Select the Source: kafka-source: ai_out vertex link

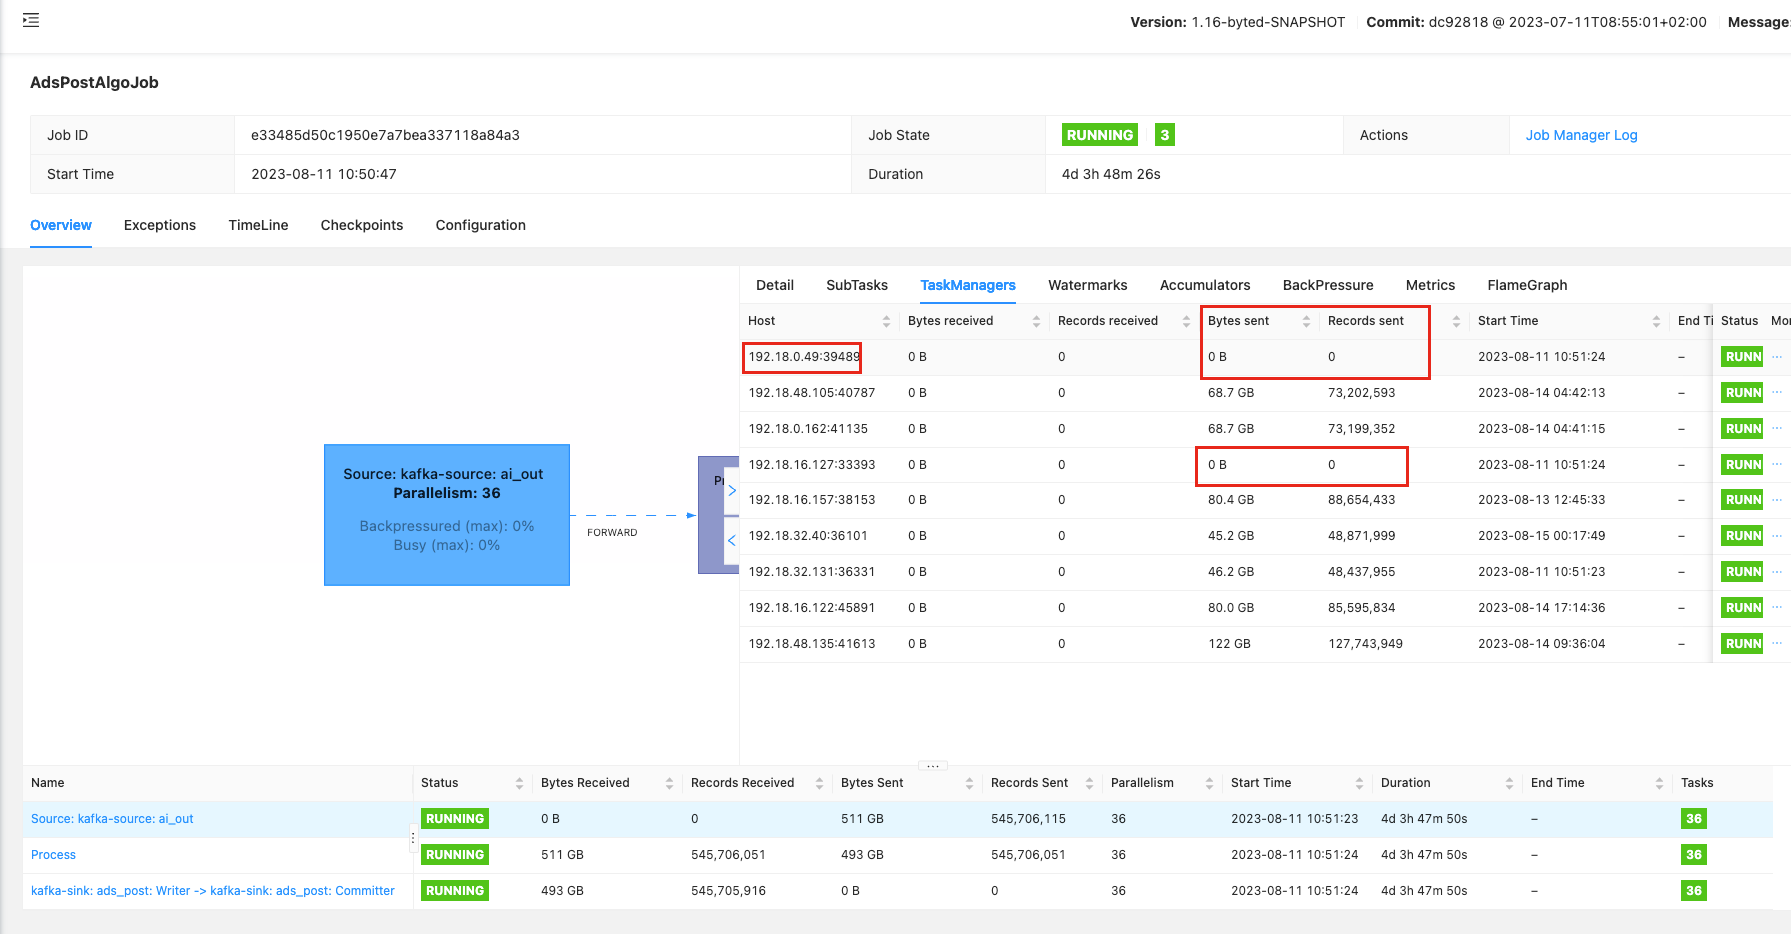(112, 819)
